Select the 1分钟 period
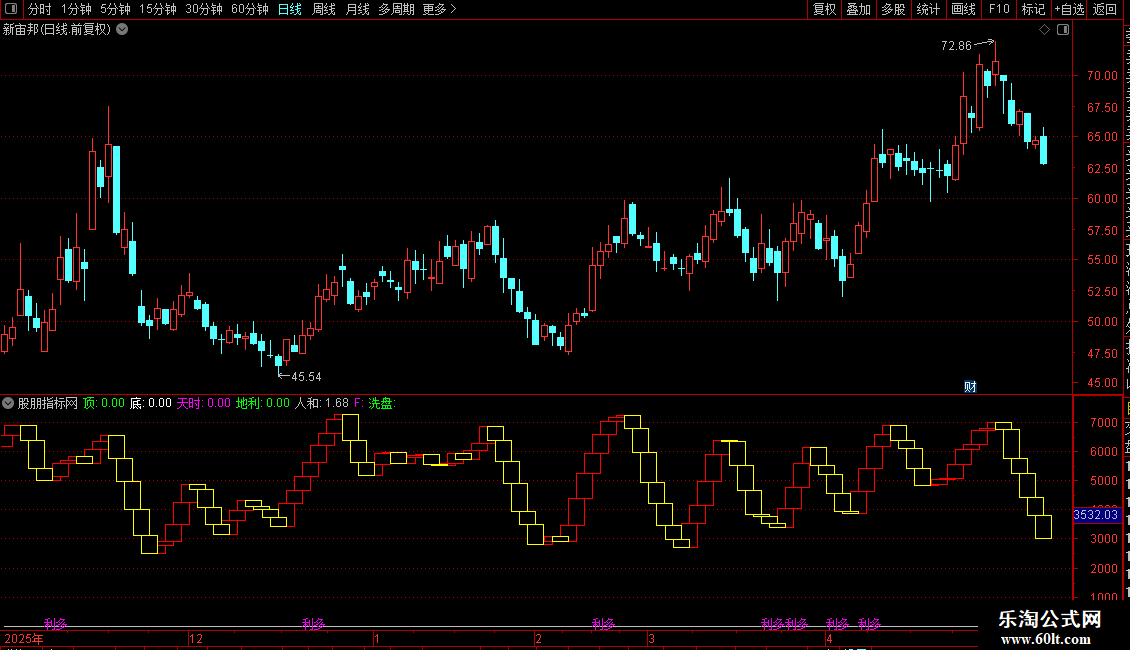Viewport: 1130px width, 650px height. pos(76,9)
